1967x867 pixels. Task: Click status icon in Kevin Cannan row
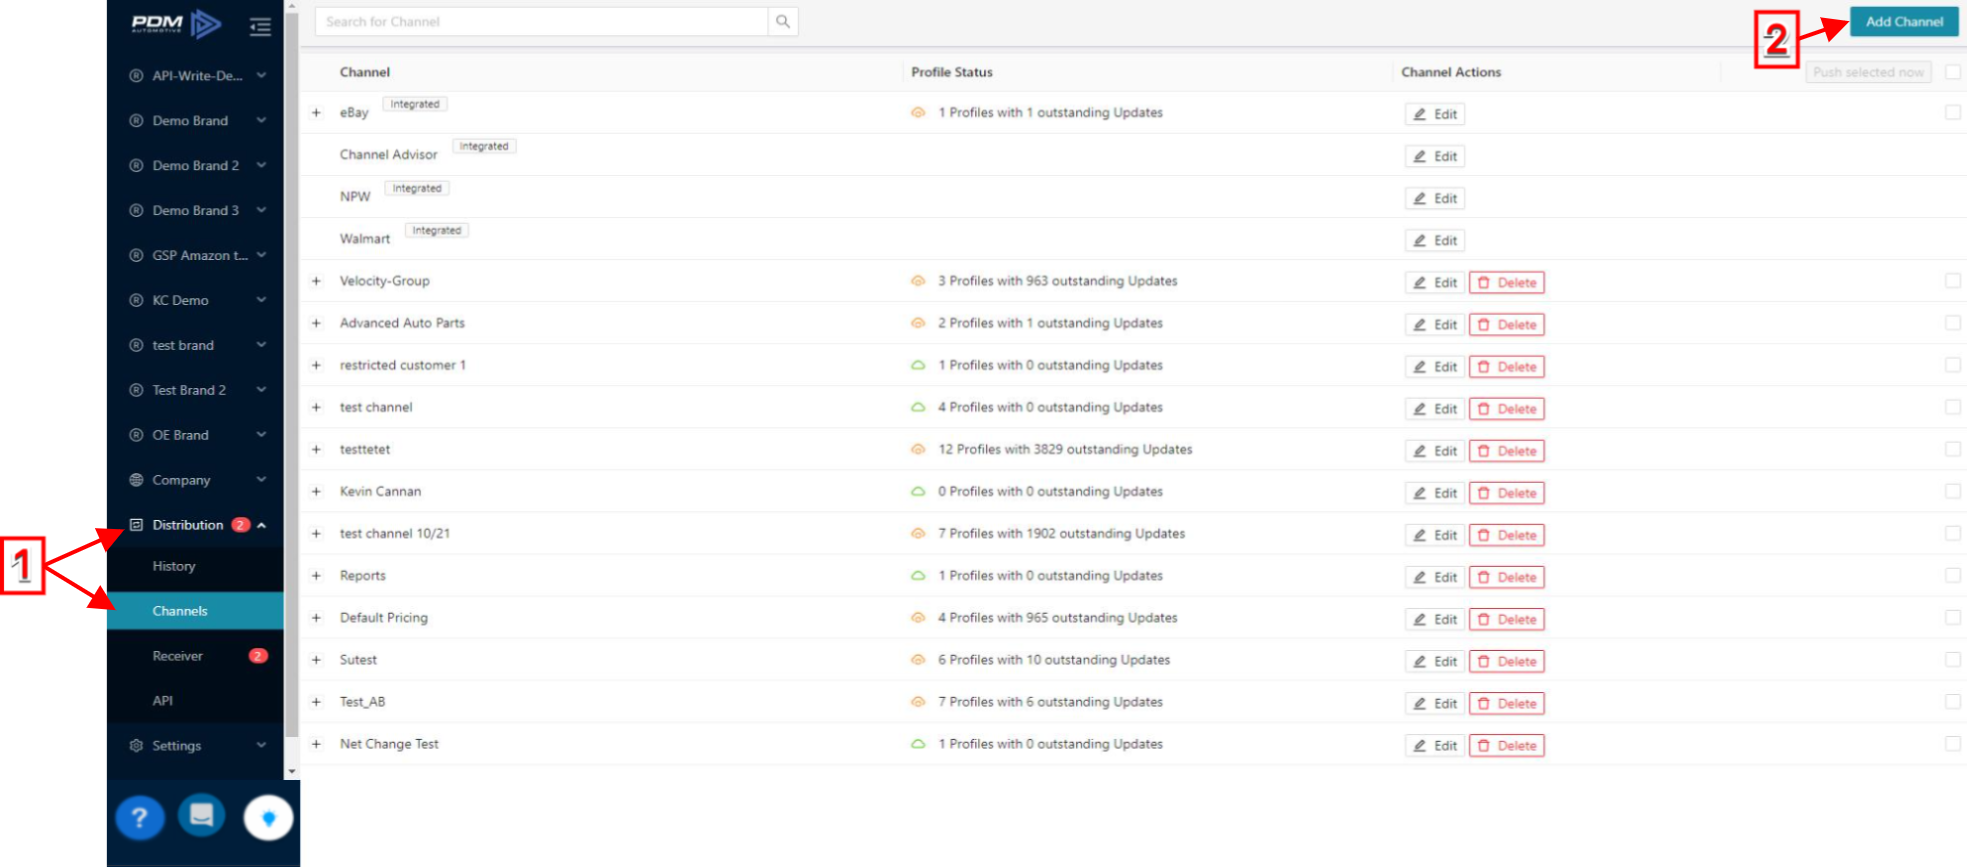[x=918, y=492]
